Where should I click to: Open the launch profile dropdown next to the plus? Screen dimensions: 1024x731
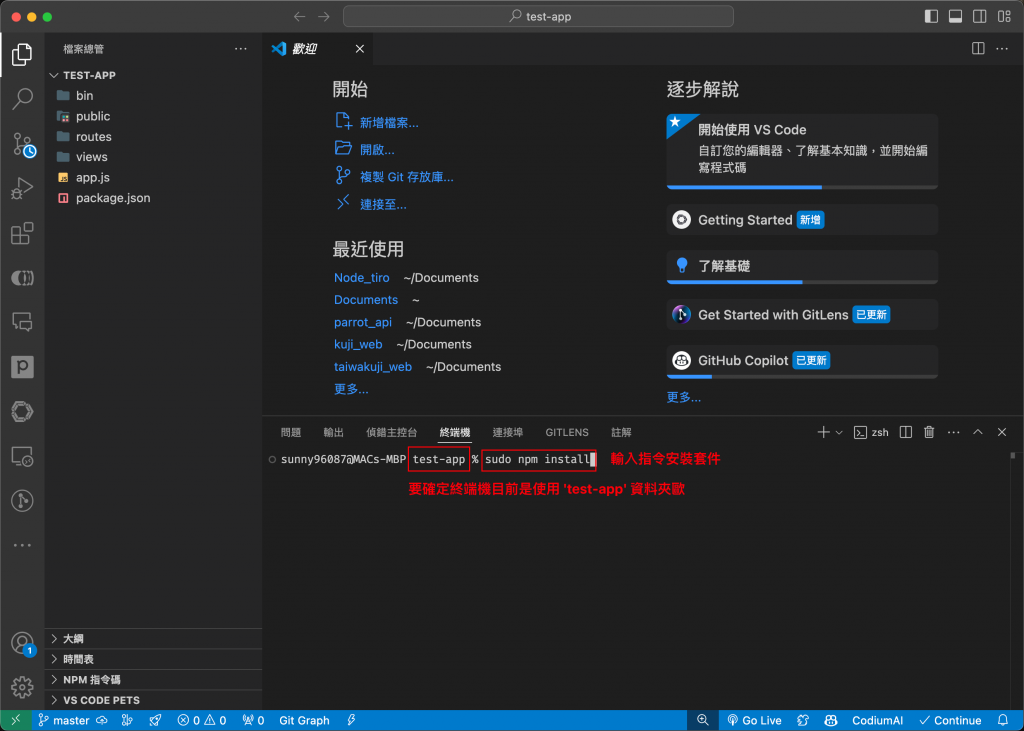click(839, 432)
